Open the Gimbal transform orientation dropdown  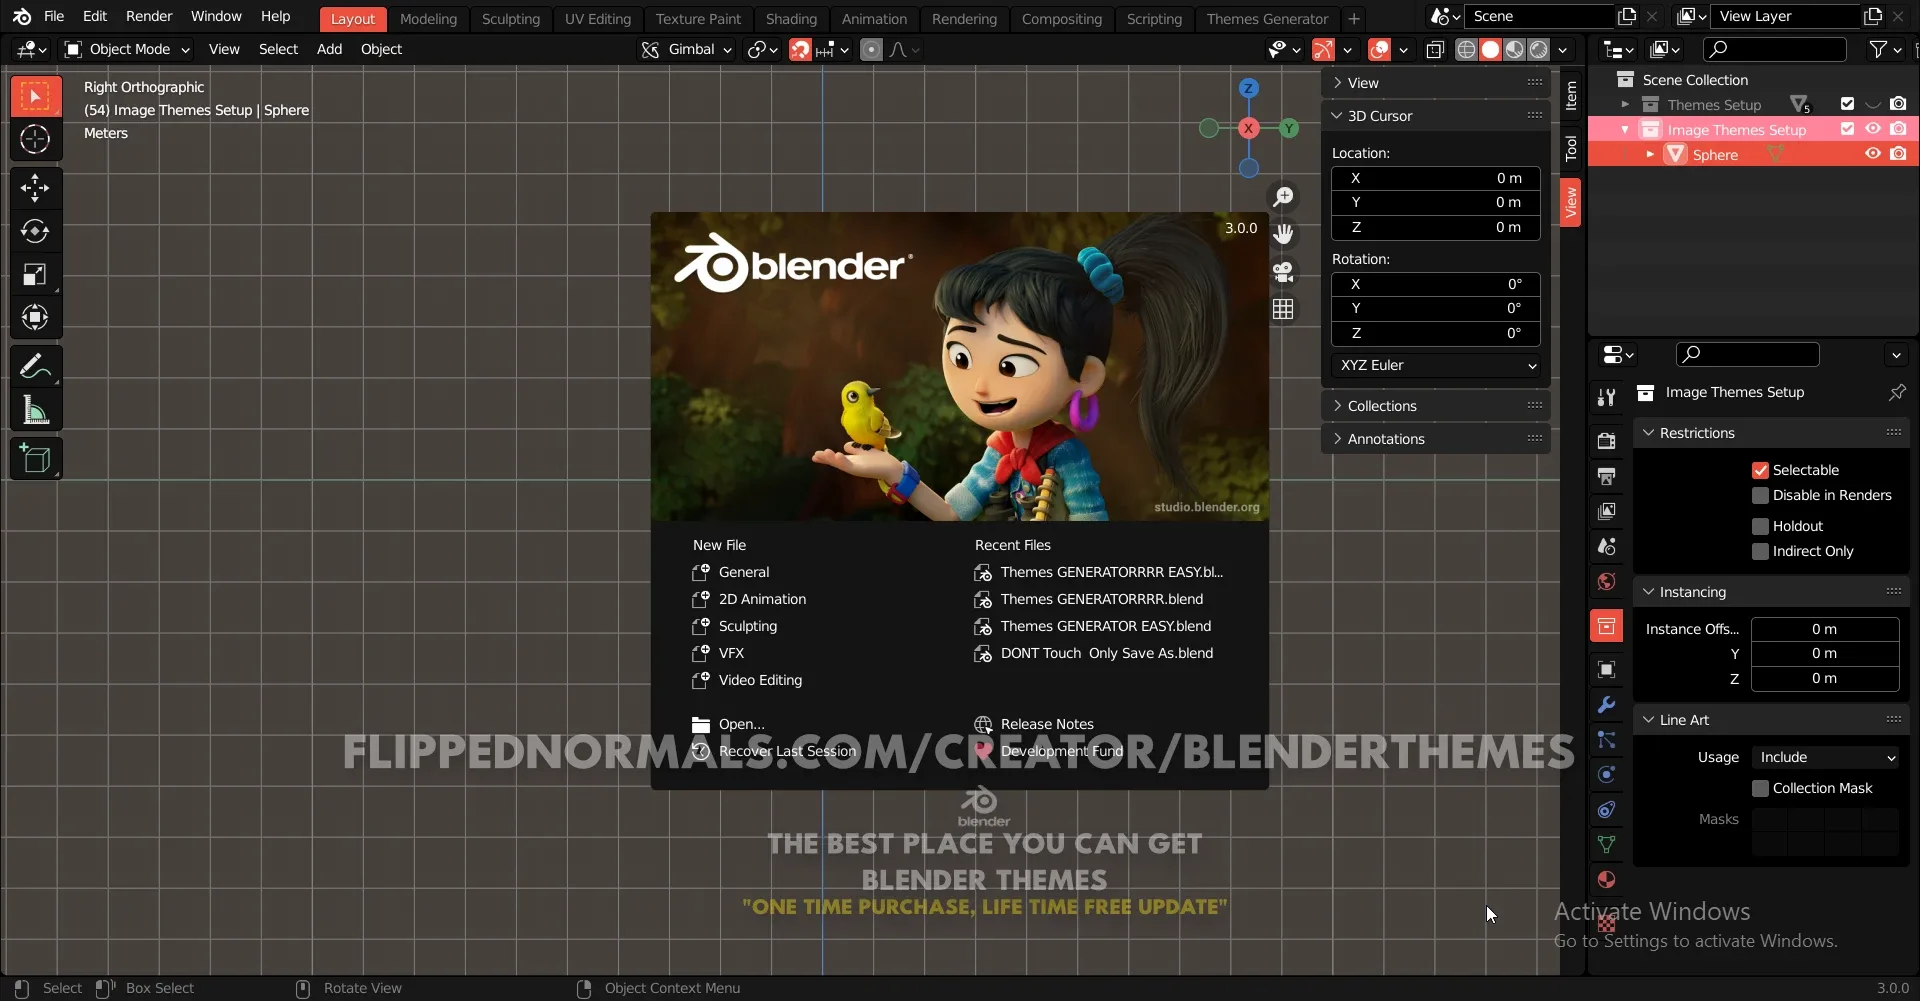pos(686,49)
